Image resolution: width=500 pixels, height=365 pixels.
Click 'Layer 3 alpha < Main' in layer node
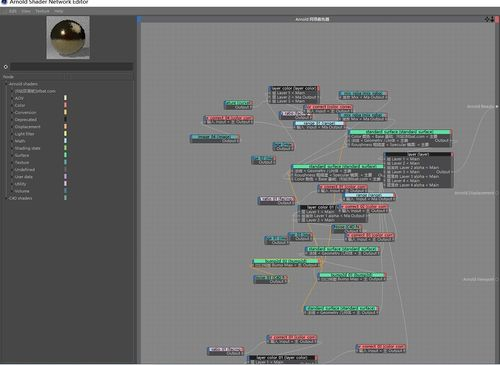(413, 176)
